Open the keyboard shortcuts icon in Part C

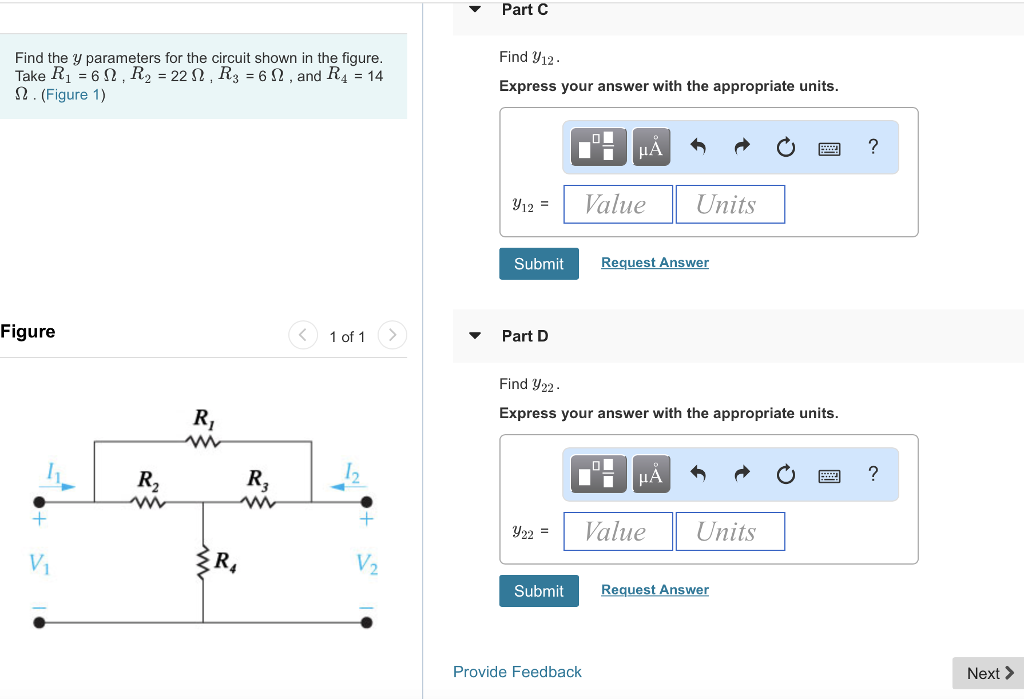(829, 146)
